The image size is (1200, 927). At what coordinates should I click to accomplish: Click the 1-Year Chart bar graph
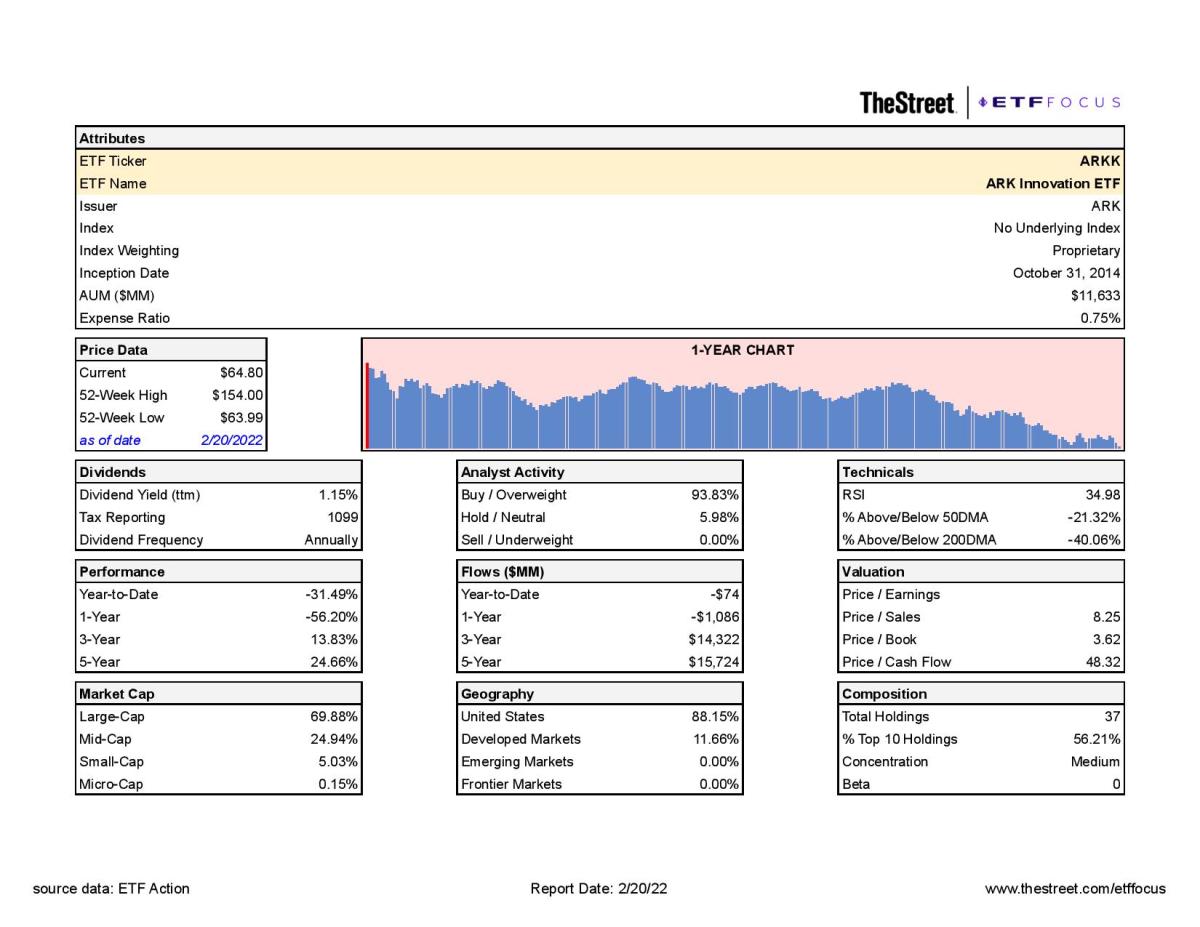[x=743, y=405]
